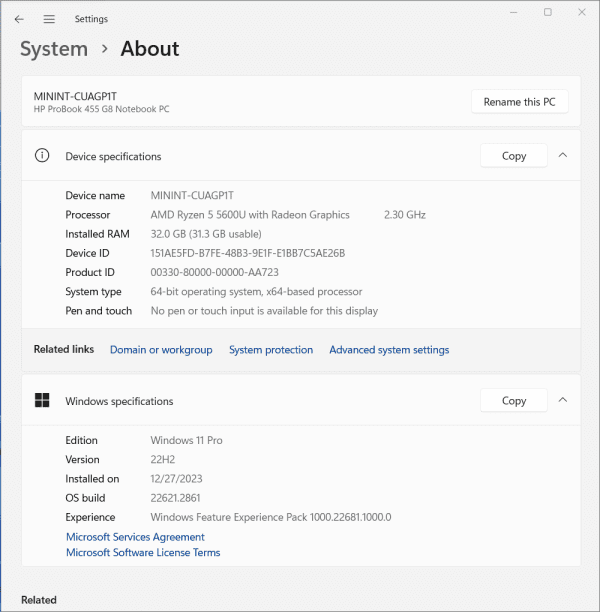Open Advanced system settings link
This screenshot has height=612, width=600.
[x=389, y=350]
